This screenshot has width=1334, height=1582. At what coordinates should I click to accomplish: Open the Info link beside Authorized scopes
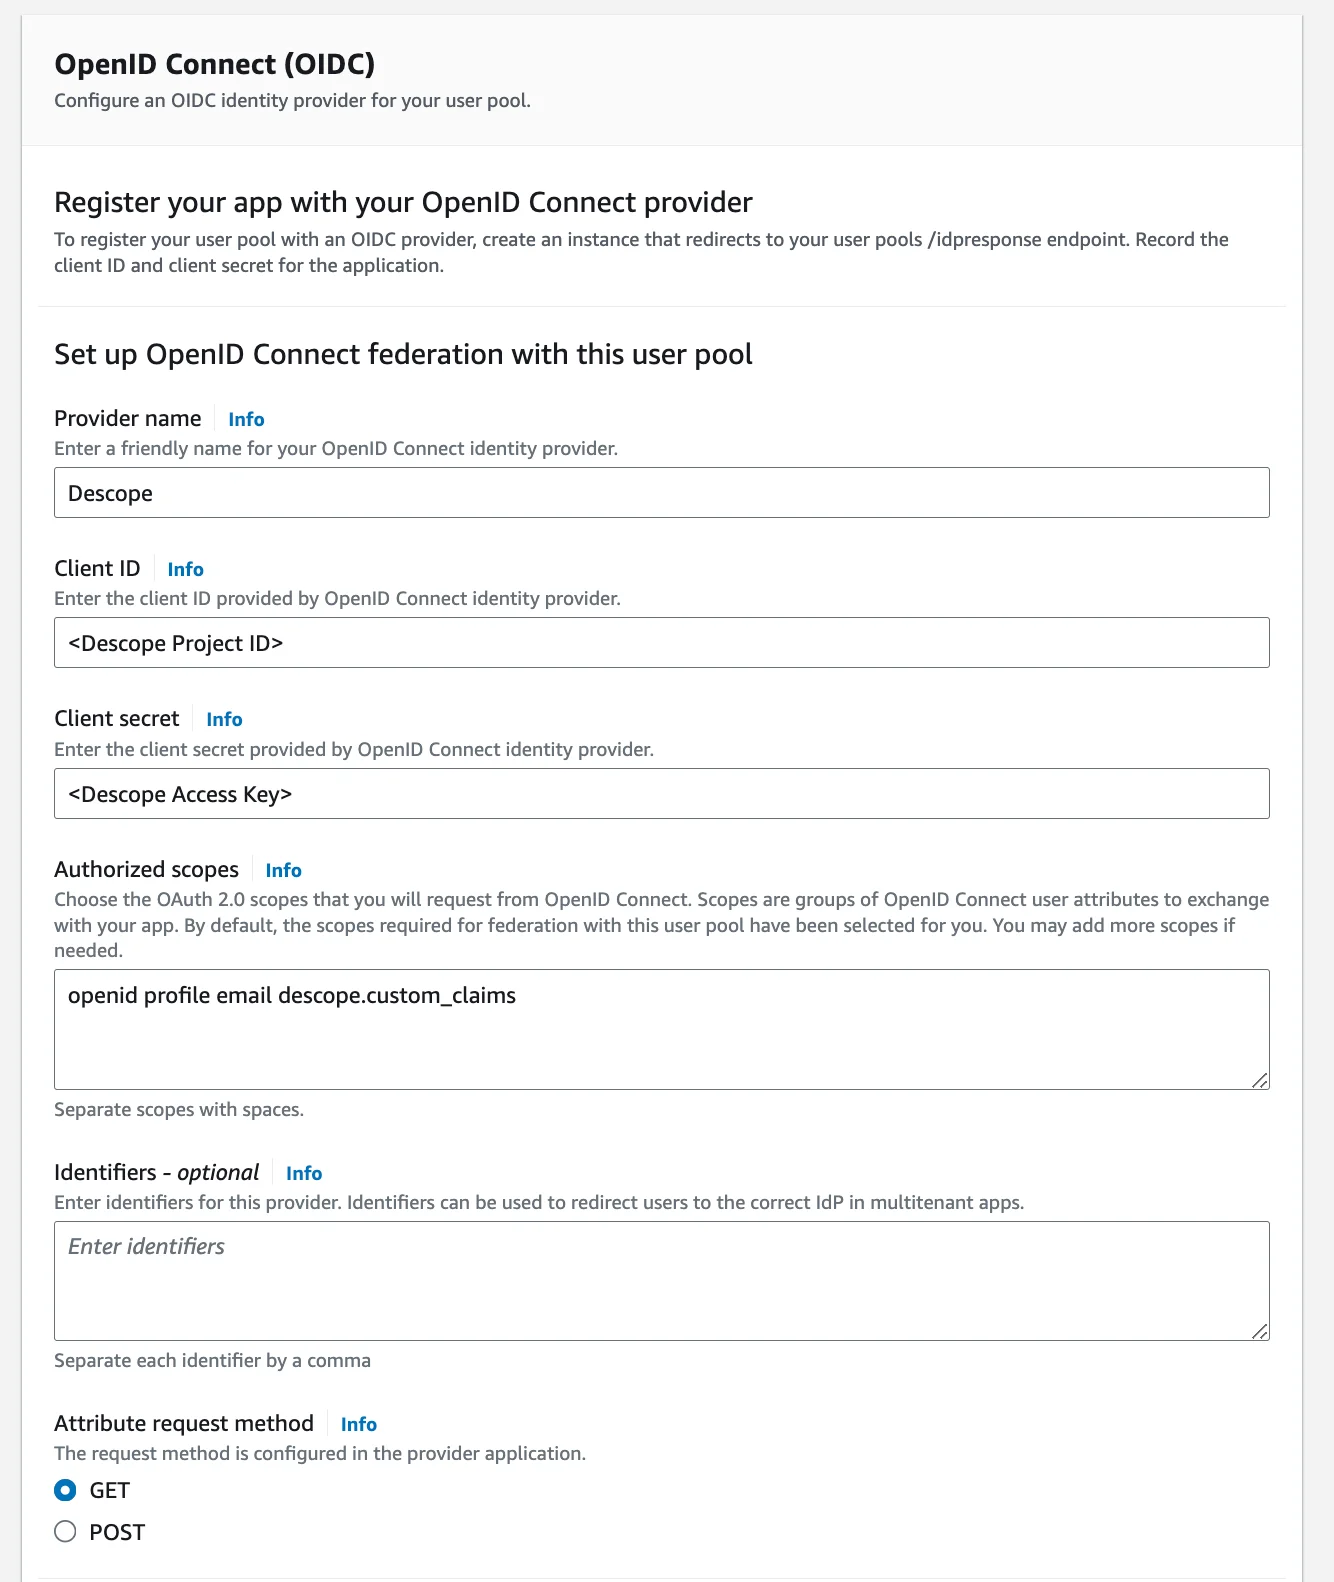click(283, 870)
